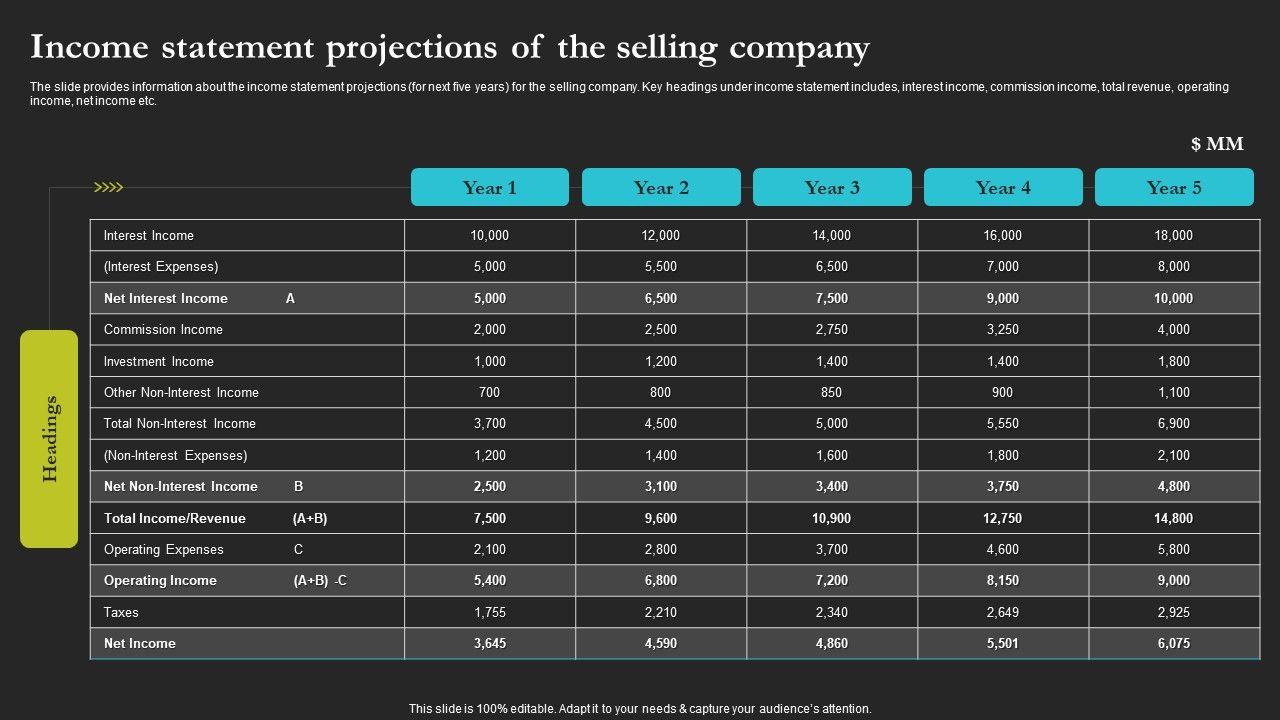Click the slide description paragraph

[630, 94]
